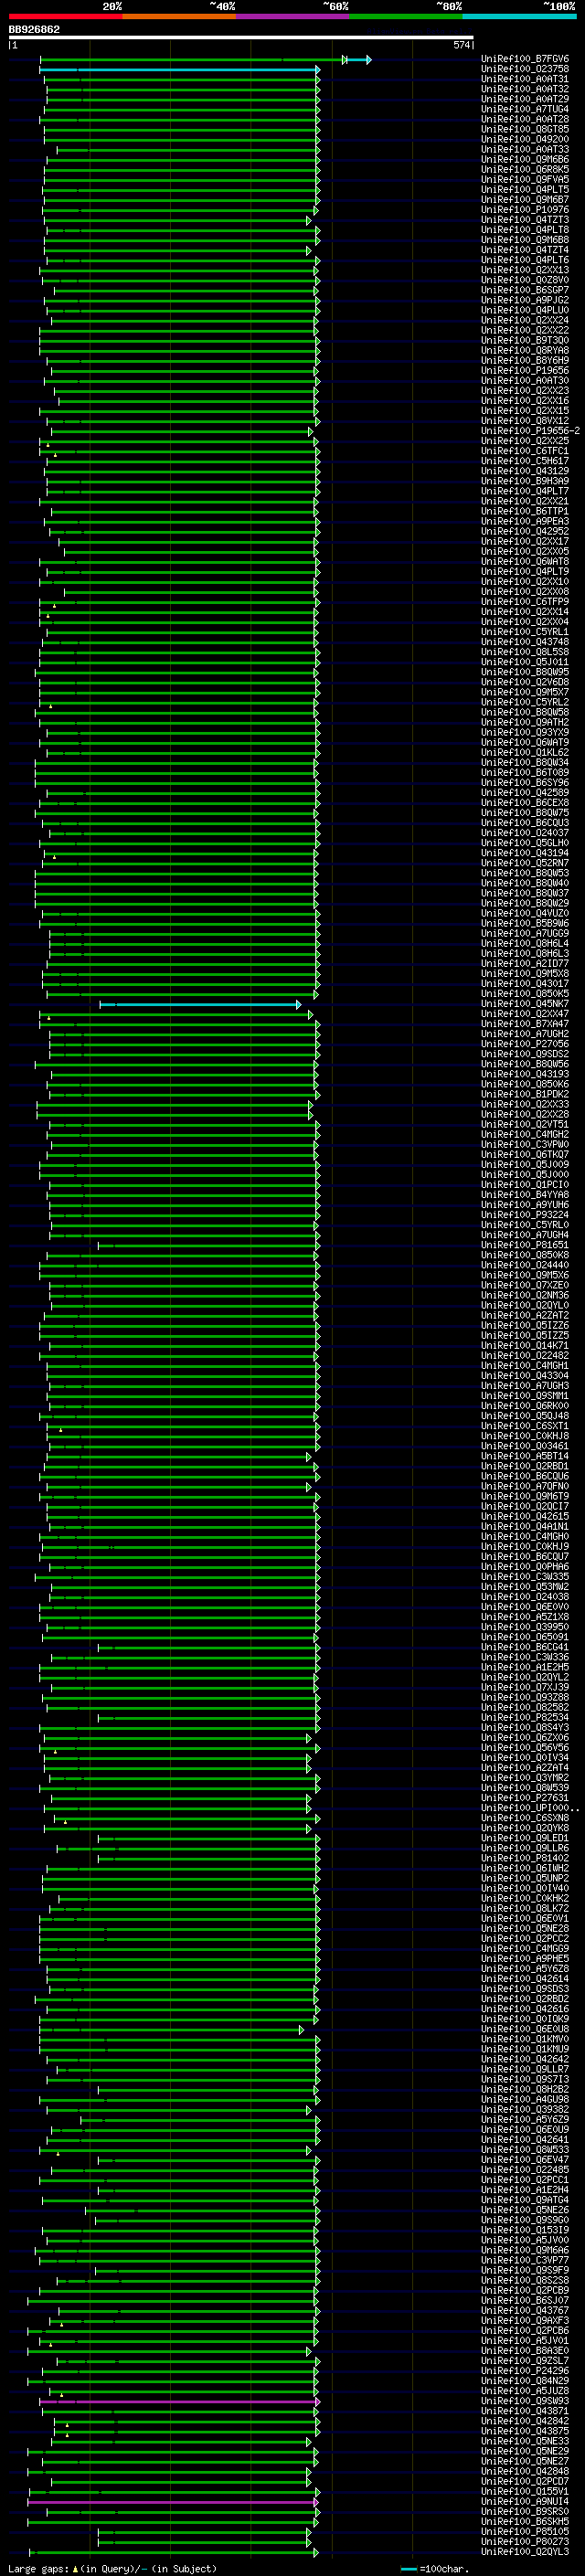
Task: Select the UniRef100_Q9SMM1 label
Action: 524,1396
